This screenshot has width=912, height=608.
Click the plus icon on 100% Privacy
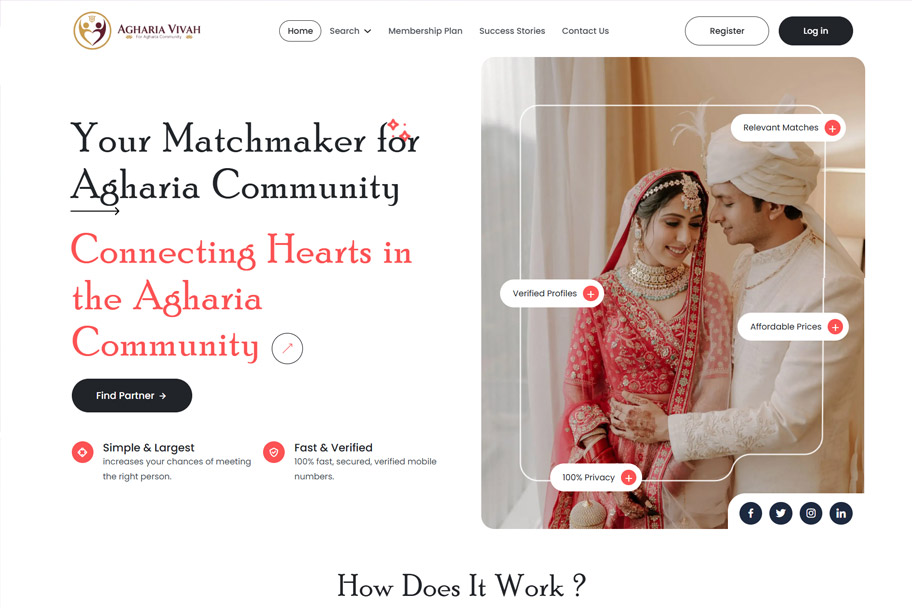coord(628,478)
